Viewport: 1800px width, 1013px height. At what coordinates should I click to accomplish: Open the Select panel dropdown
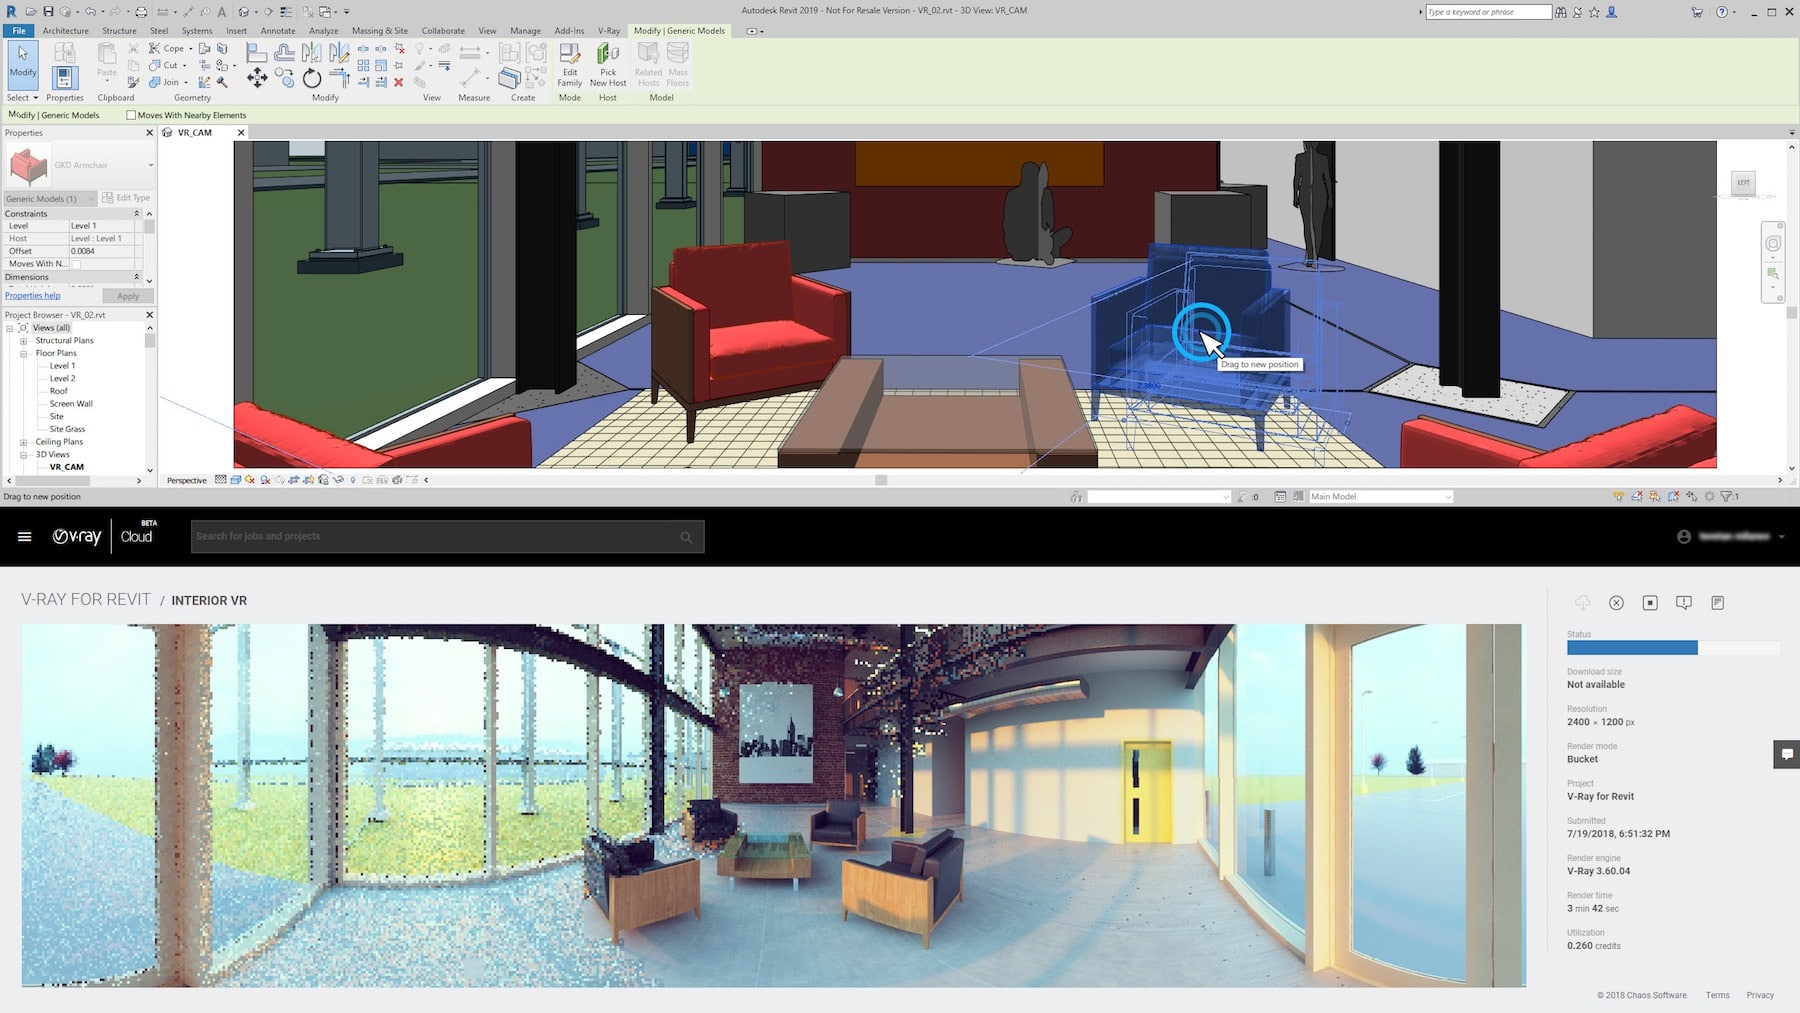tap(22, 97)
